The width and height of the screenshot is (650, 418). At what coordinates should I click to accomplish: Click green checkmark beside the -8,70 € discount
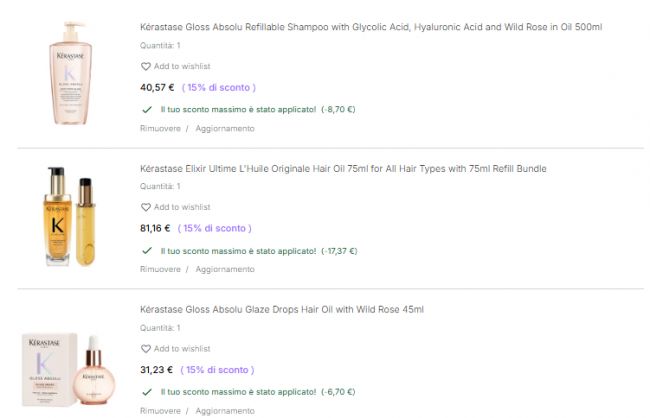[146, 109]
